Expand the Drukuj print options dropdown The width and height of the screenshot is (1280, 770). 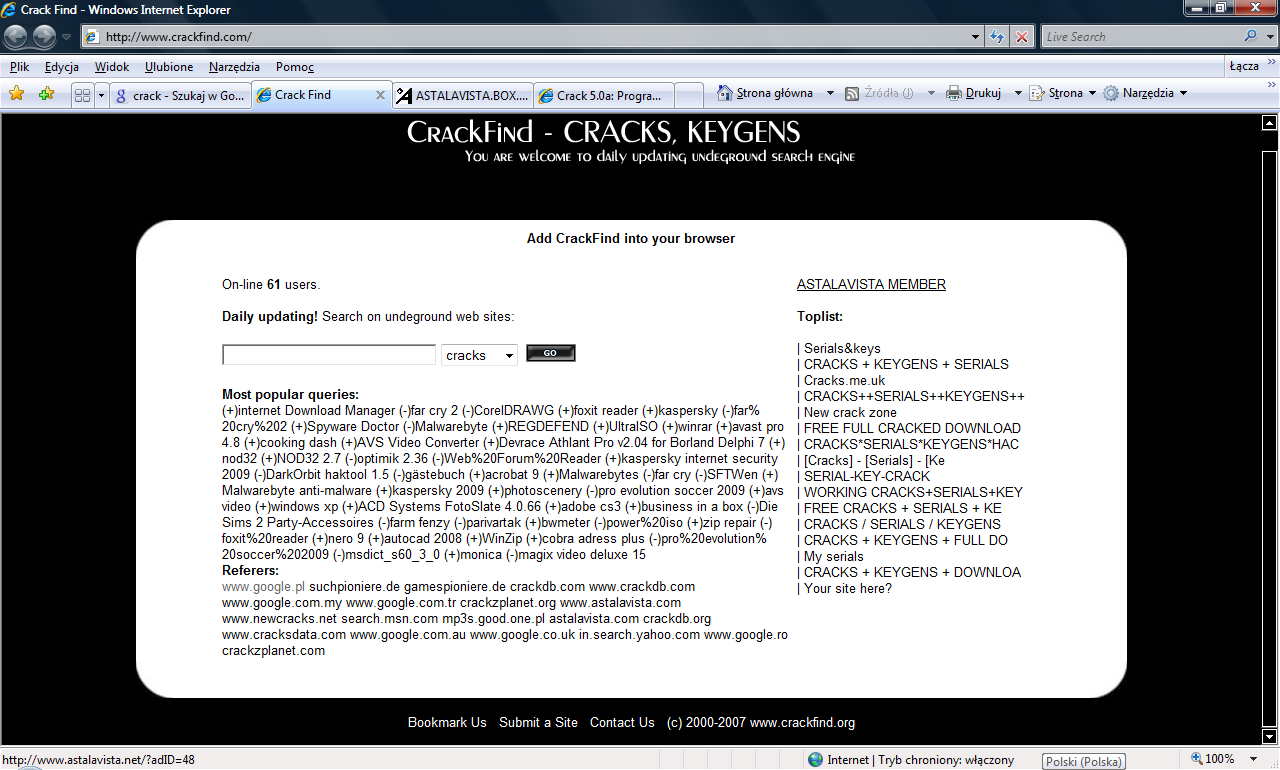click(x=1018, y=93)
